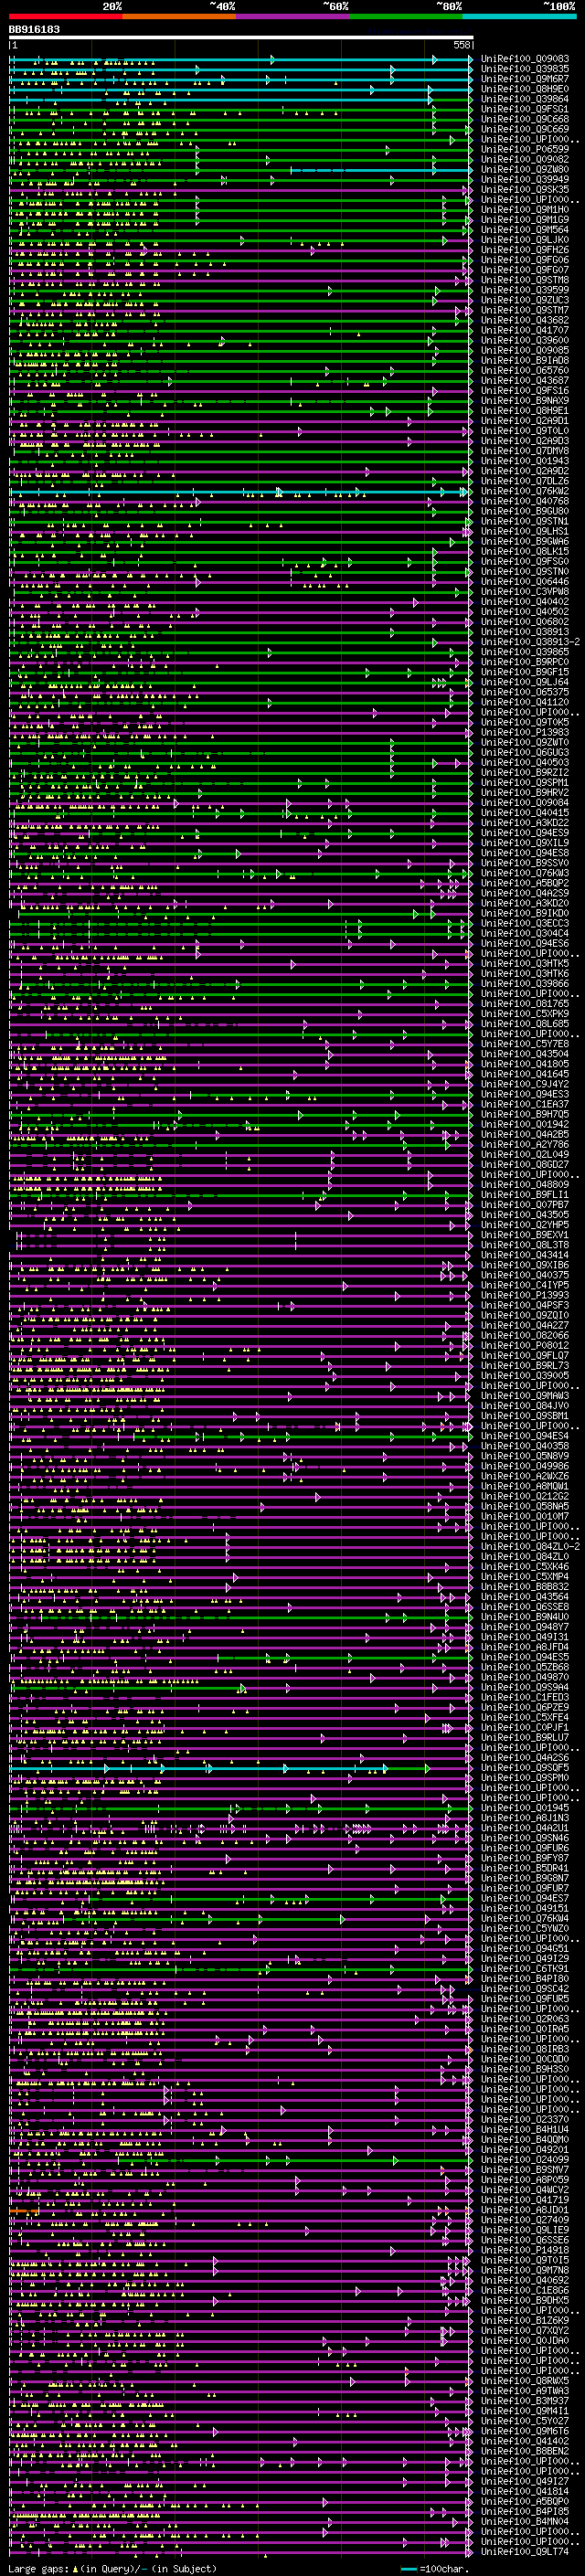Click the label UniRef100_Q9XIL9

click(x=525, y=843)
